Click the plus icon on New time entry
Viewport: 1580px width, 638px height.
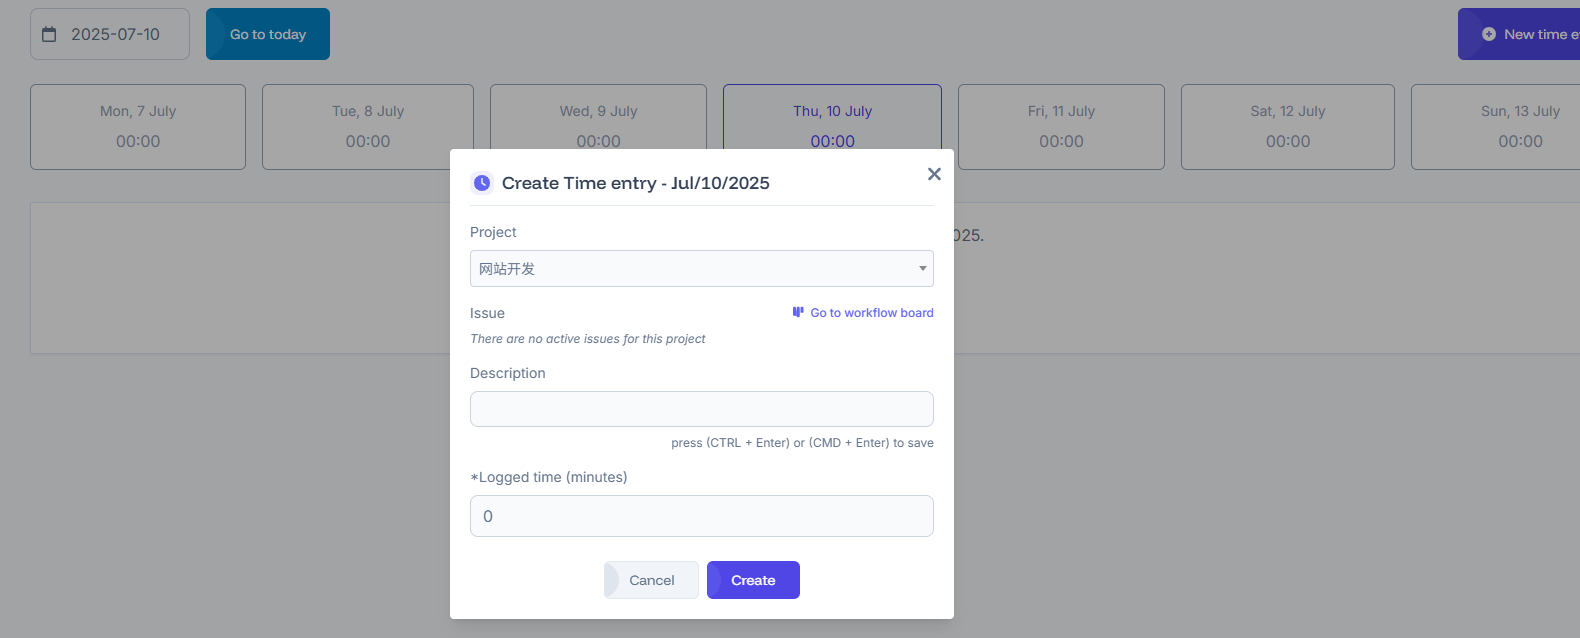point(1489,34)
